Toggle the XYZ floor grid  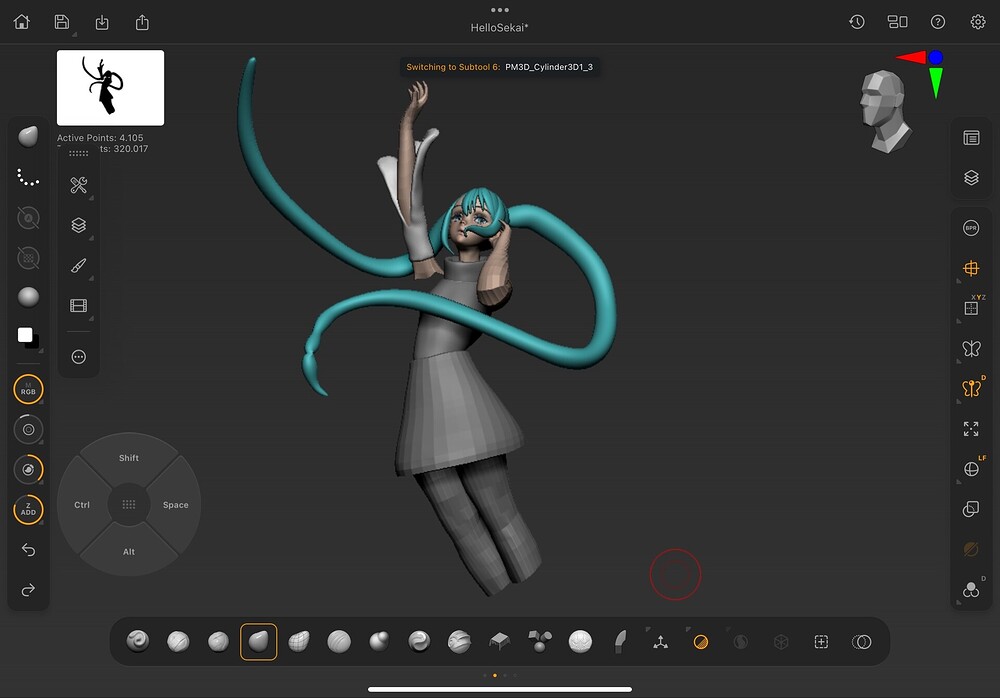click(971, 308)
